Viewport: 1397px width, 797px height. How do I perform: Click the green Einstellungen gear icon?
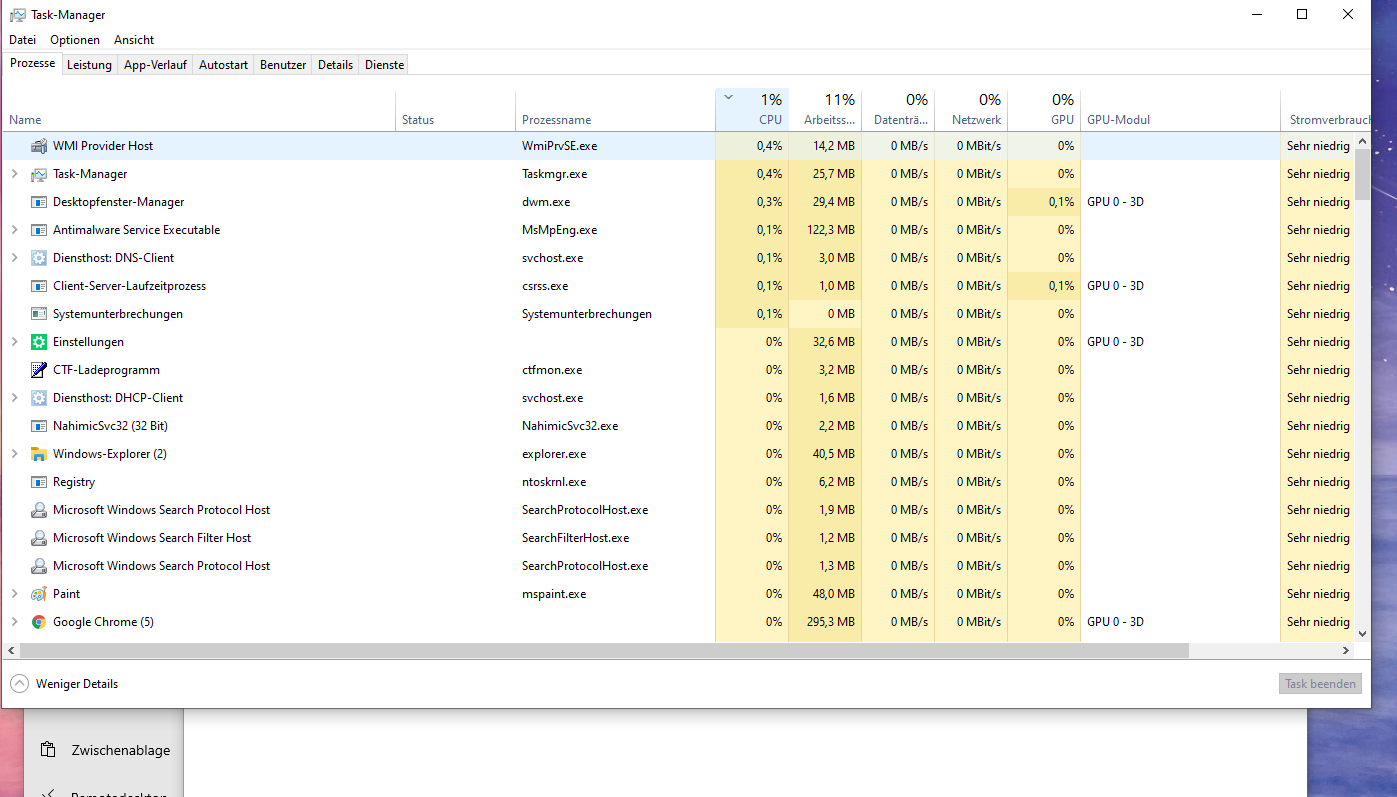39,342
